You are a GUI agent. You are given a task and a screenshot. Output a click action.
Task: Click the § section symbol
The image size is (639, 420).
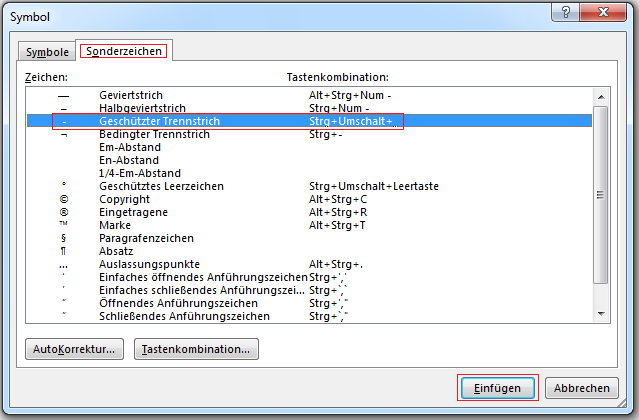click(63, 238)
